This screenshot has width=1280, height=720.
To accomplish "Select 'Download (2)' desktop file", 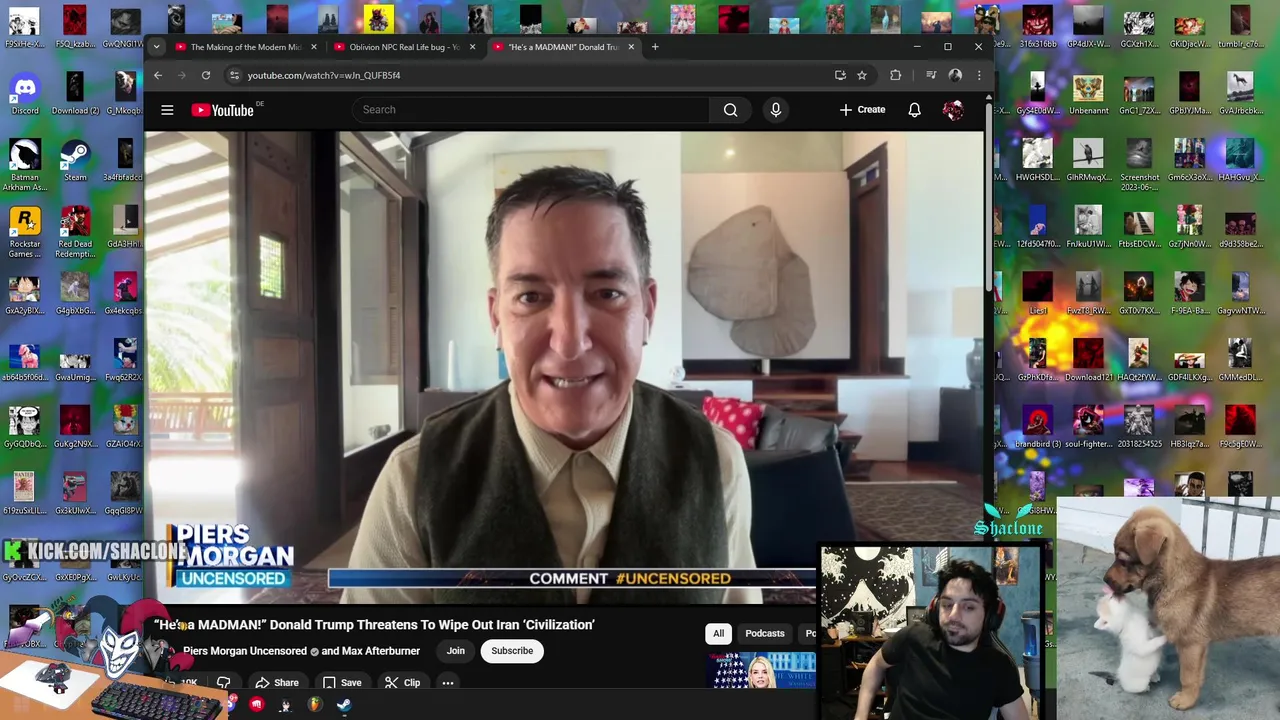I will point(75,94).
